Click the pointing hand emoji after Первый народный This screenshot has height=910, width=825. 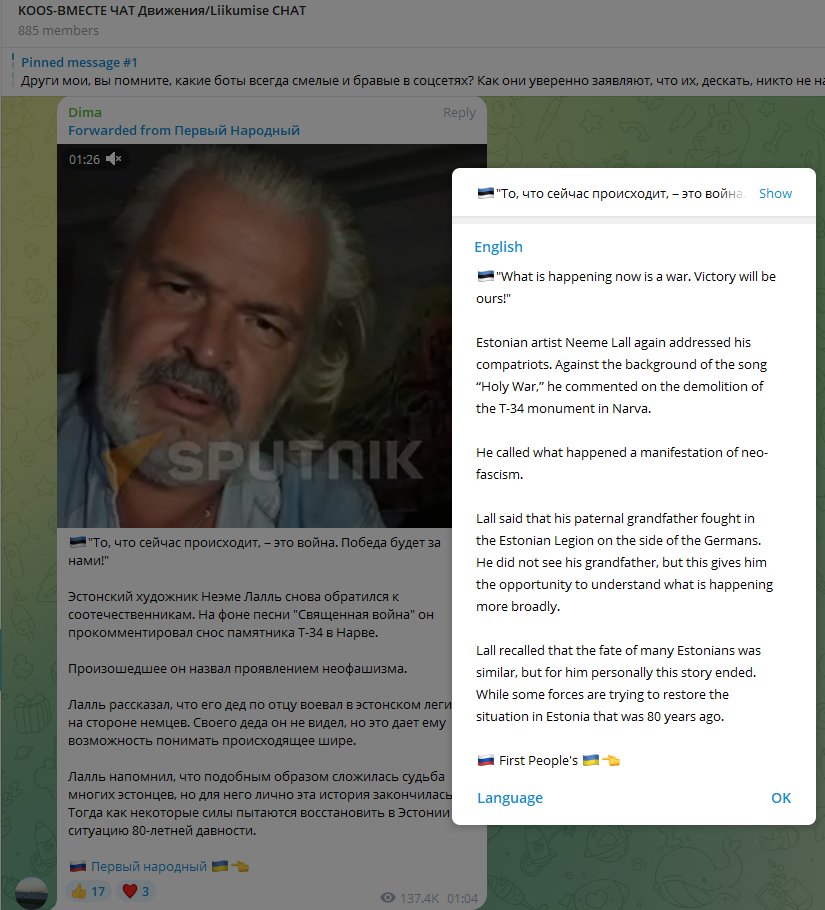240,866
